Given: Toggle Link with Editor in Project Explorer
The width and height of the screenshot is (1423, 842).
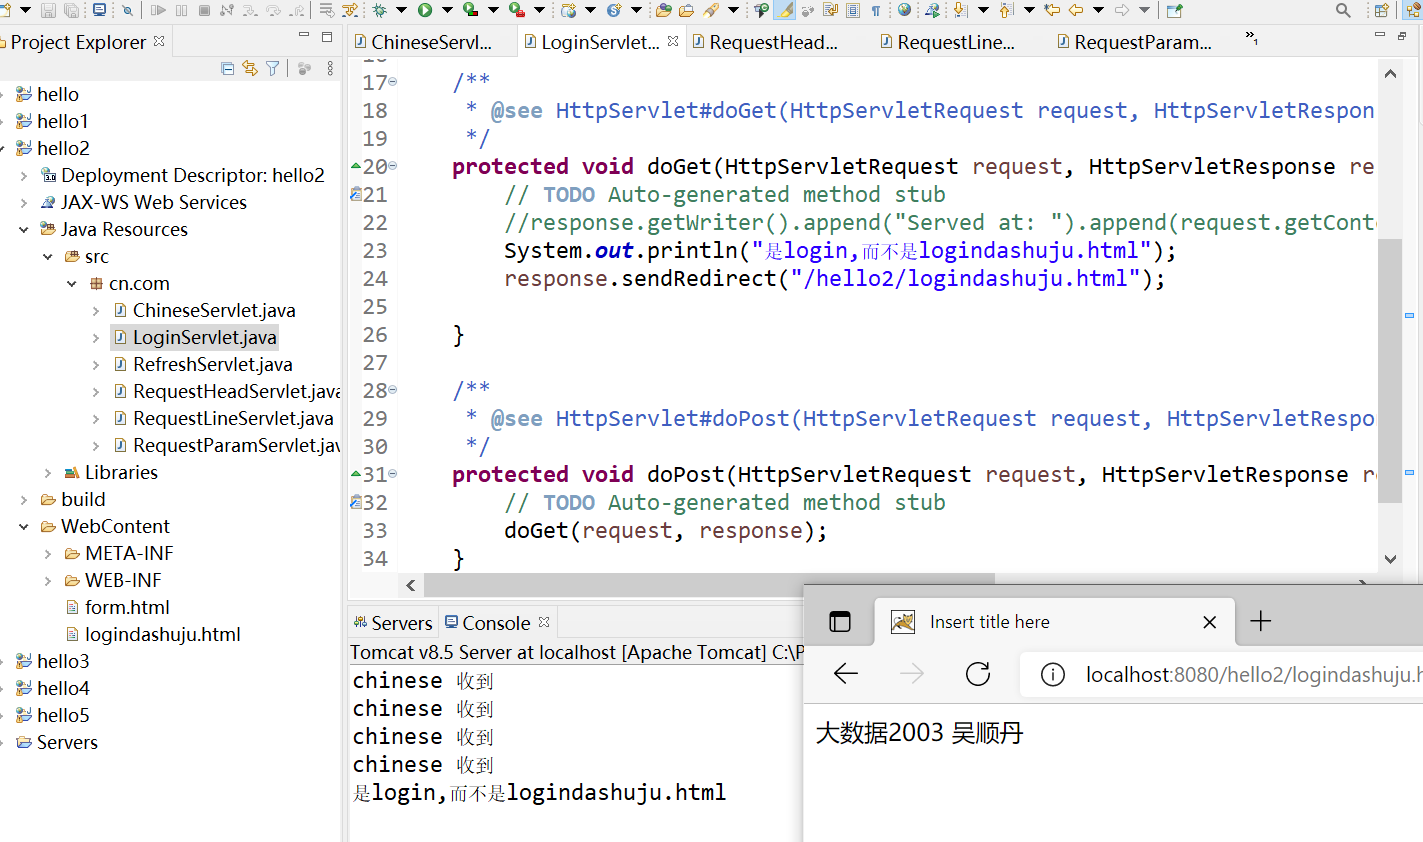Looking at the screenshot, I should [x=250, y=68].
